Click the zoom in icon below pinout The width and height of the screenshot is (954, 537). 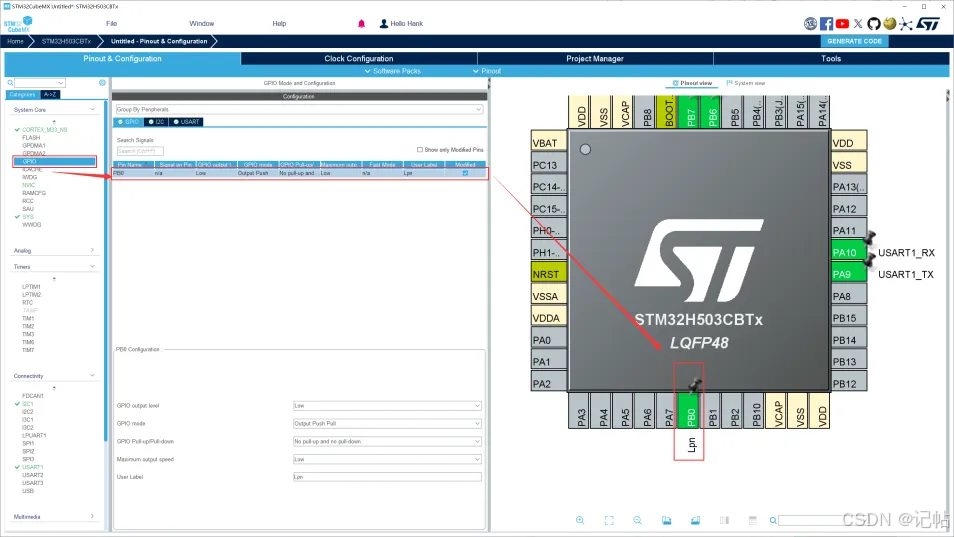pyautogui.click(x=580, y=520)
